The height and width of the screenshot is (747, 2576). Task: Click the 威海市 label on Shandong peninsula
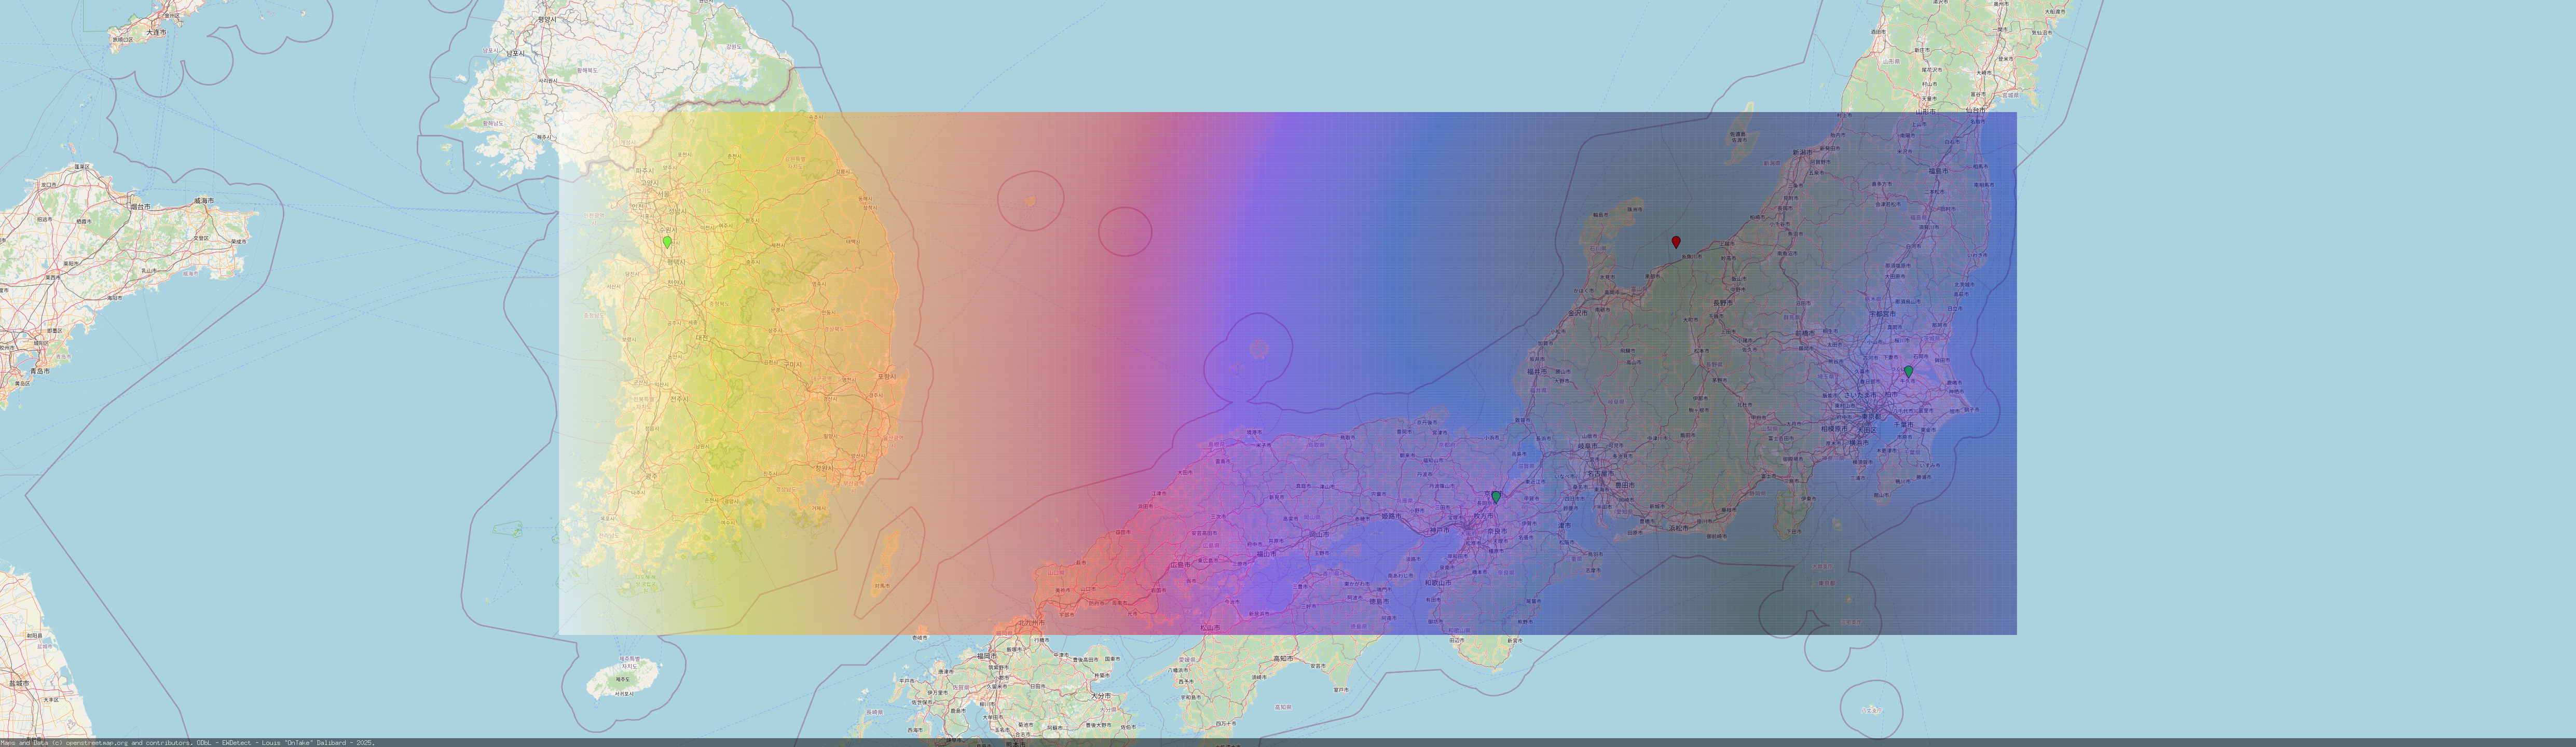pyautogui.click(x=204, y=201)
